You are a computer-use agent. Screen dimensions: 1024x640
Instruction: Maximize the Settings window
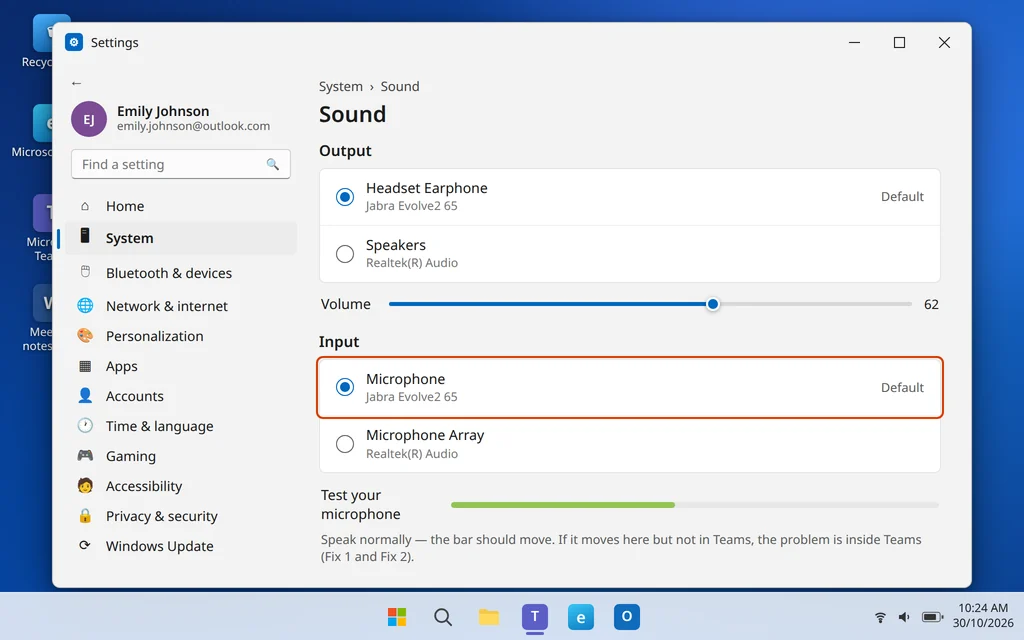pos(899,42)
